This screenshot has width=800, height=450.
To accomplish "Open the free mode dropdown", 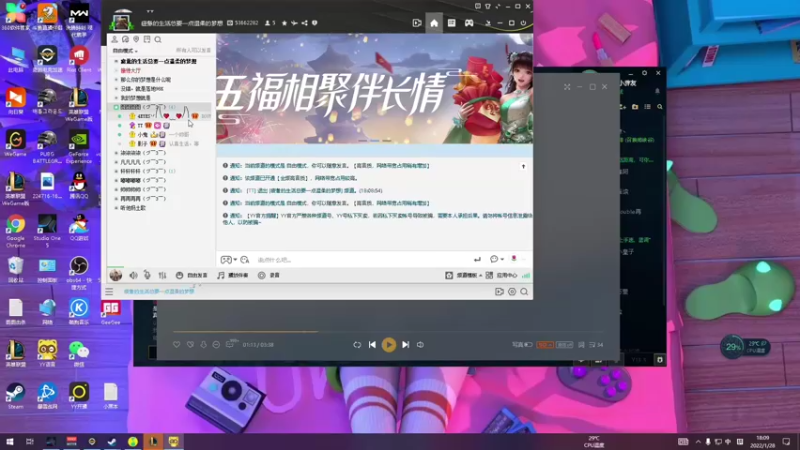I will pos(125,51).
